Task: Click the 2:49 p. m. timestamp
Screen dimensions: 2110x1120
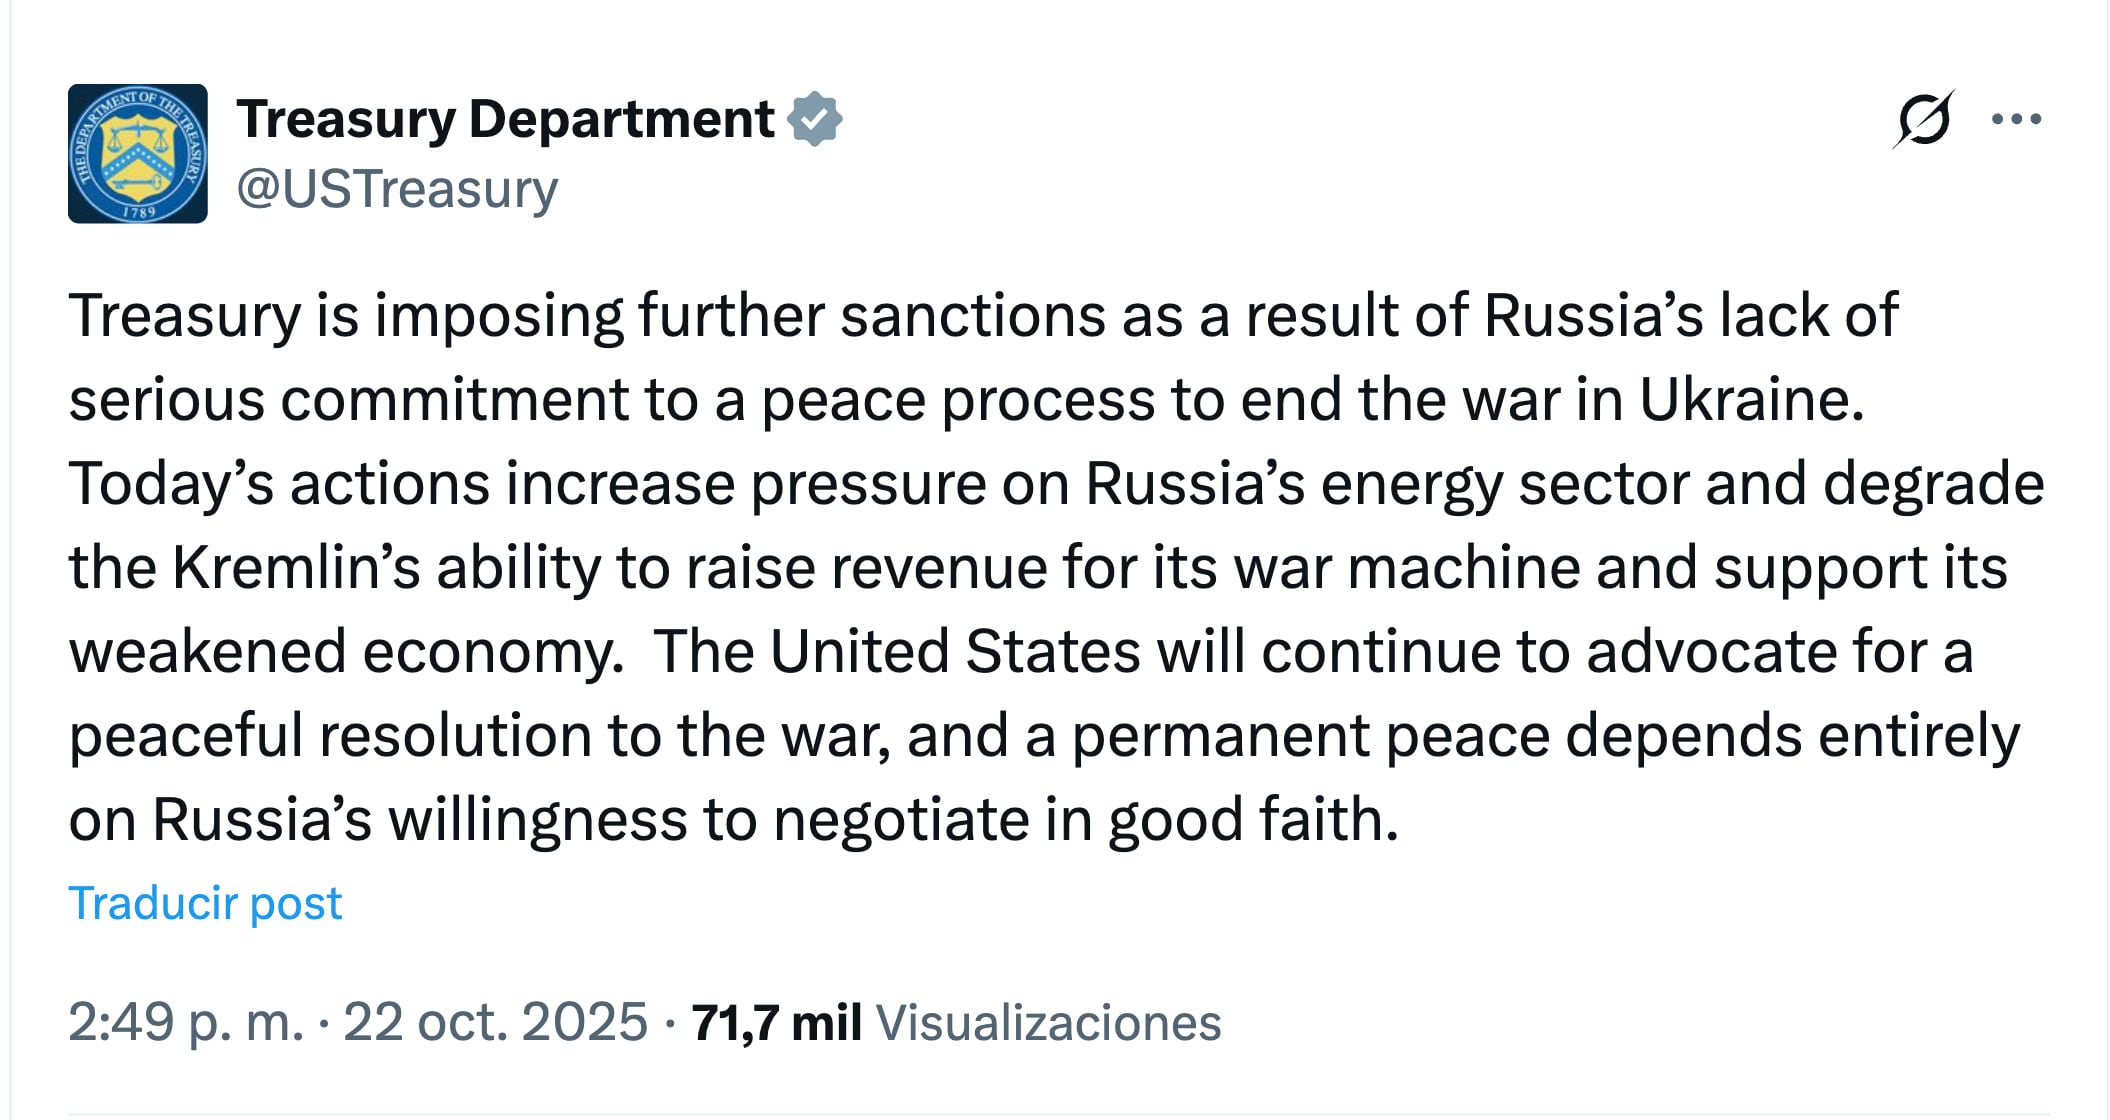Action: [185, 1022]
